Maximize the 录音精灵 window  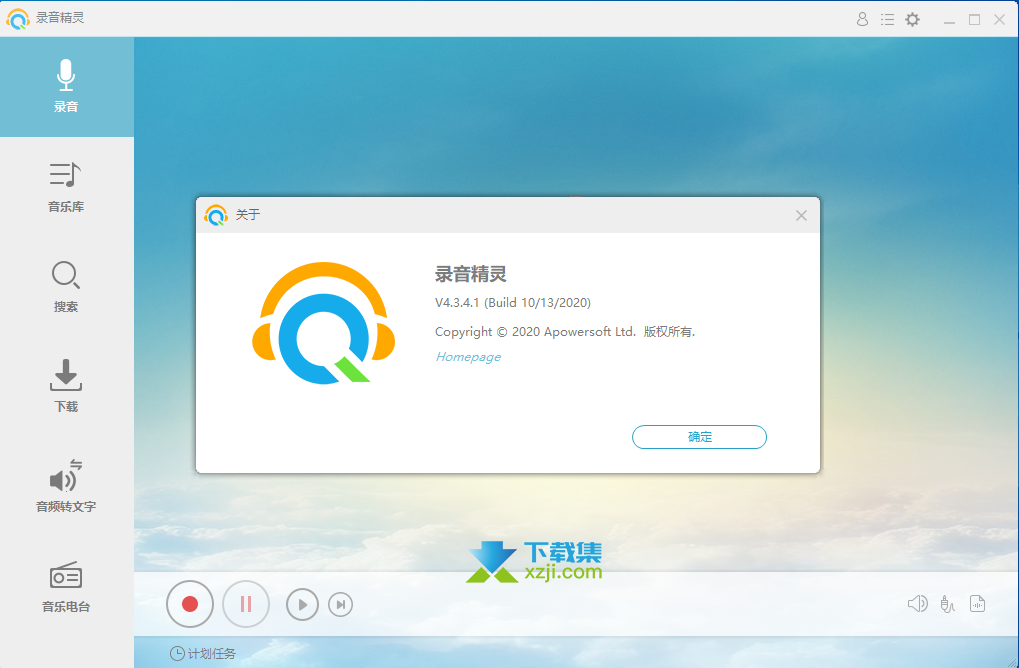(x=974, y=19)
